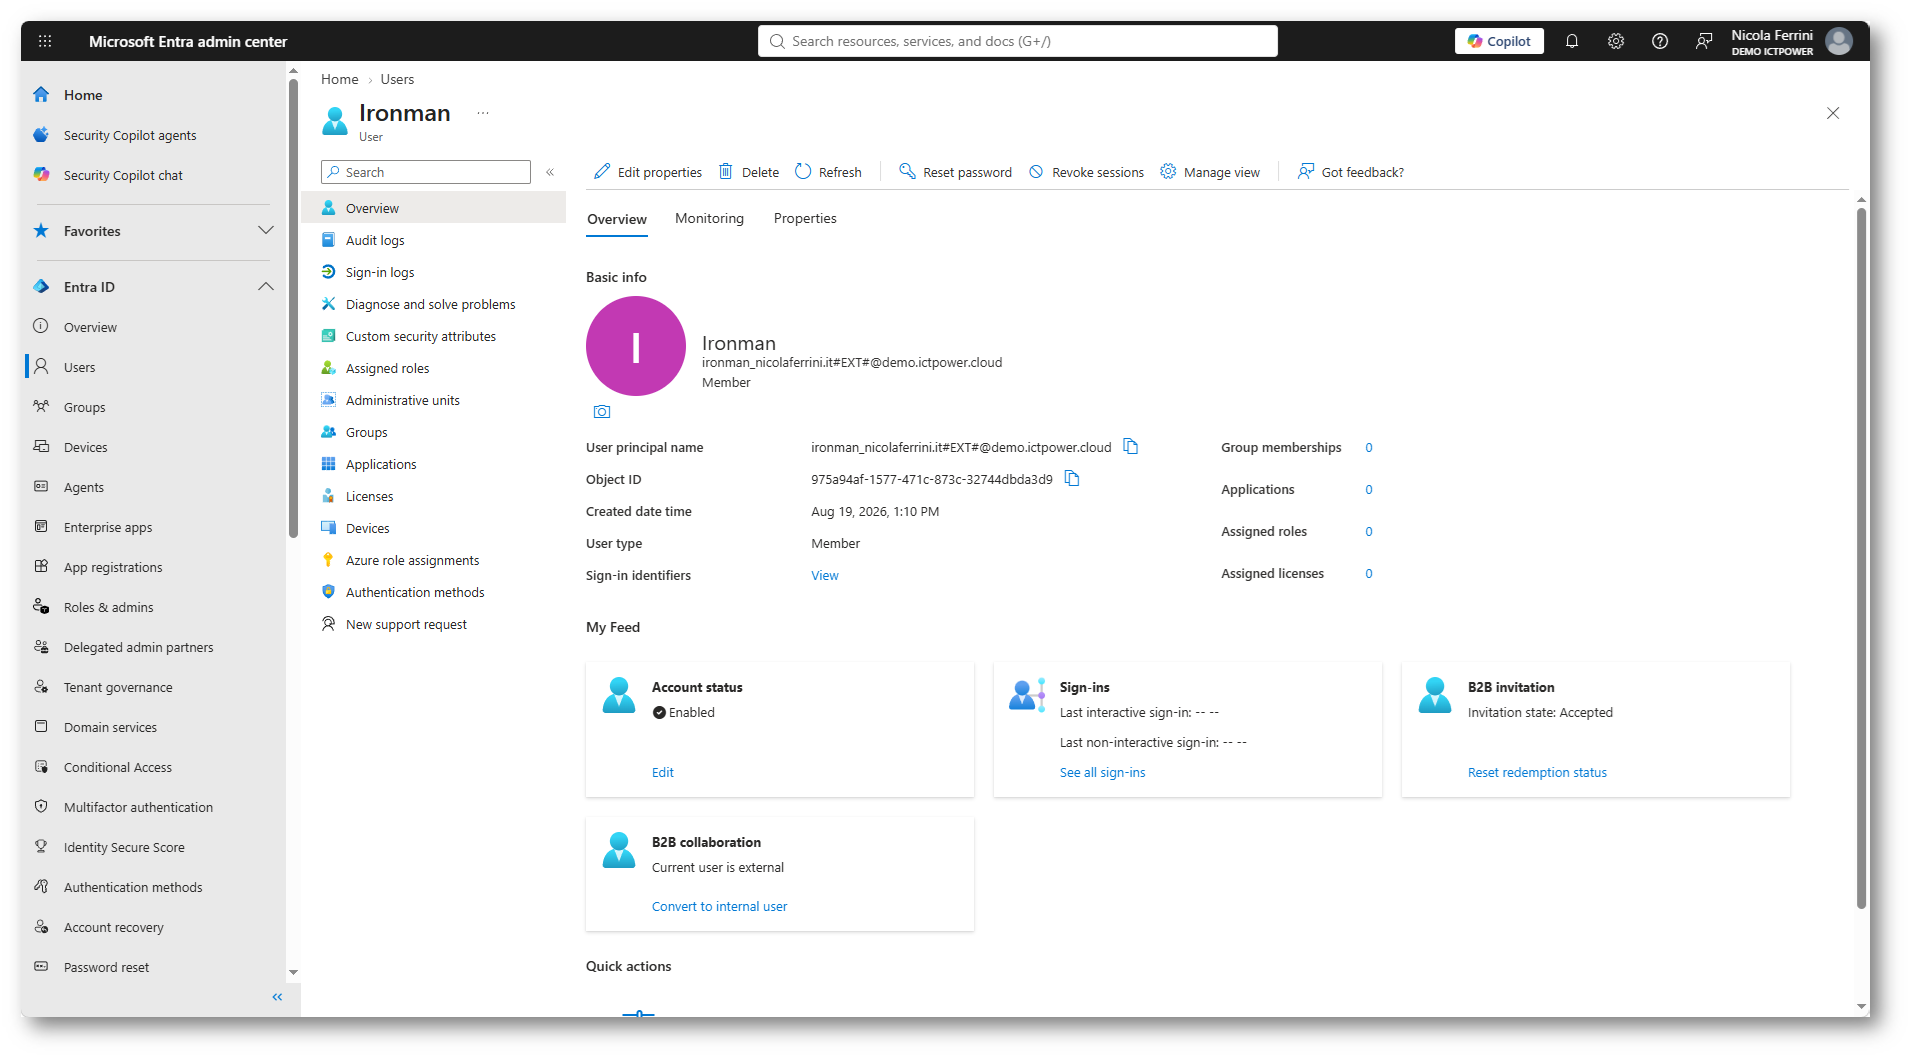Click the Ironman profile avatar circle
The image size is (1912, 1059).
pos(636,346)
